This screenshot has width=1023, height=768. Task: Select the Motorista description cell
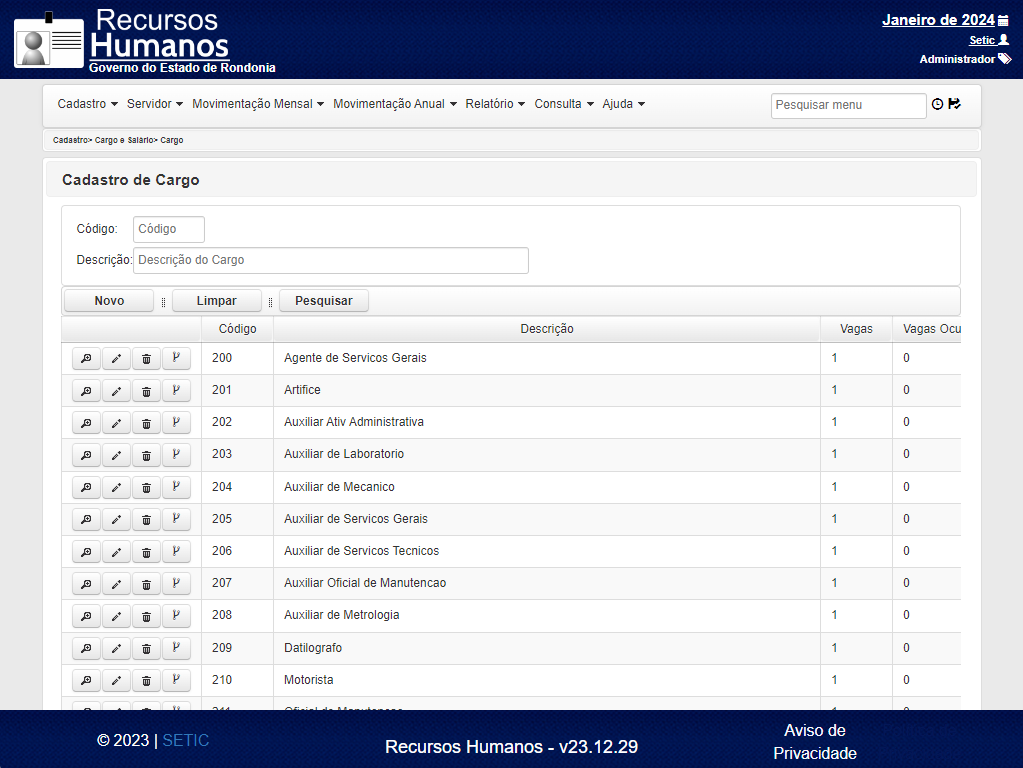[547, 680]
